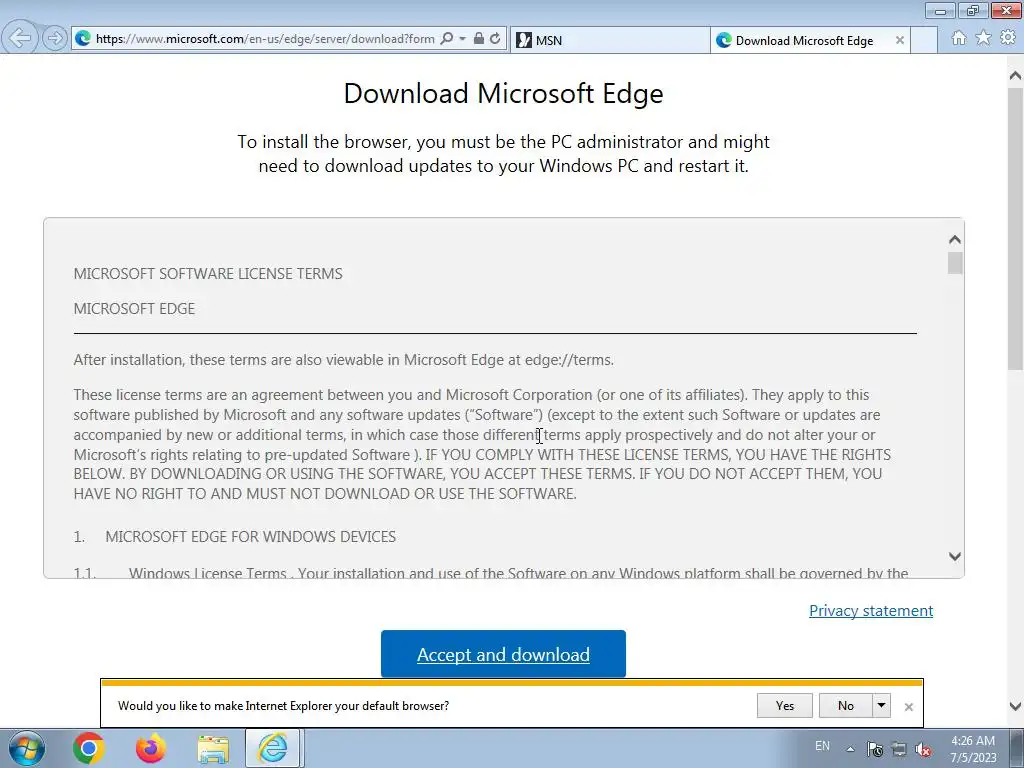This screenshot has width=1024, height=768.
Task: Click the EN language indicator in tray
Action: click(x=822, y=746)
